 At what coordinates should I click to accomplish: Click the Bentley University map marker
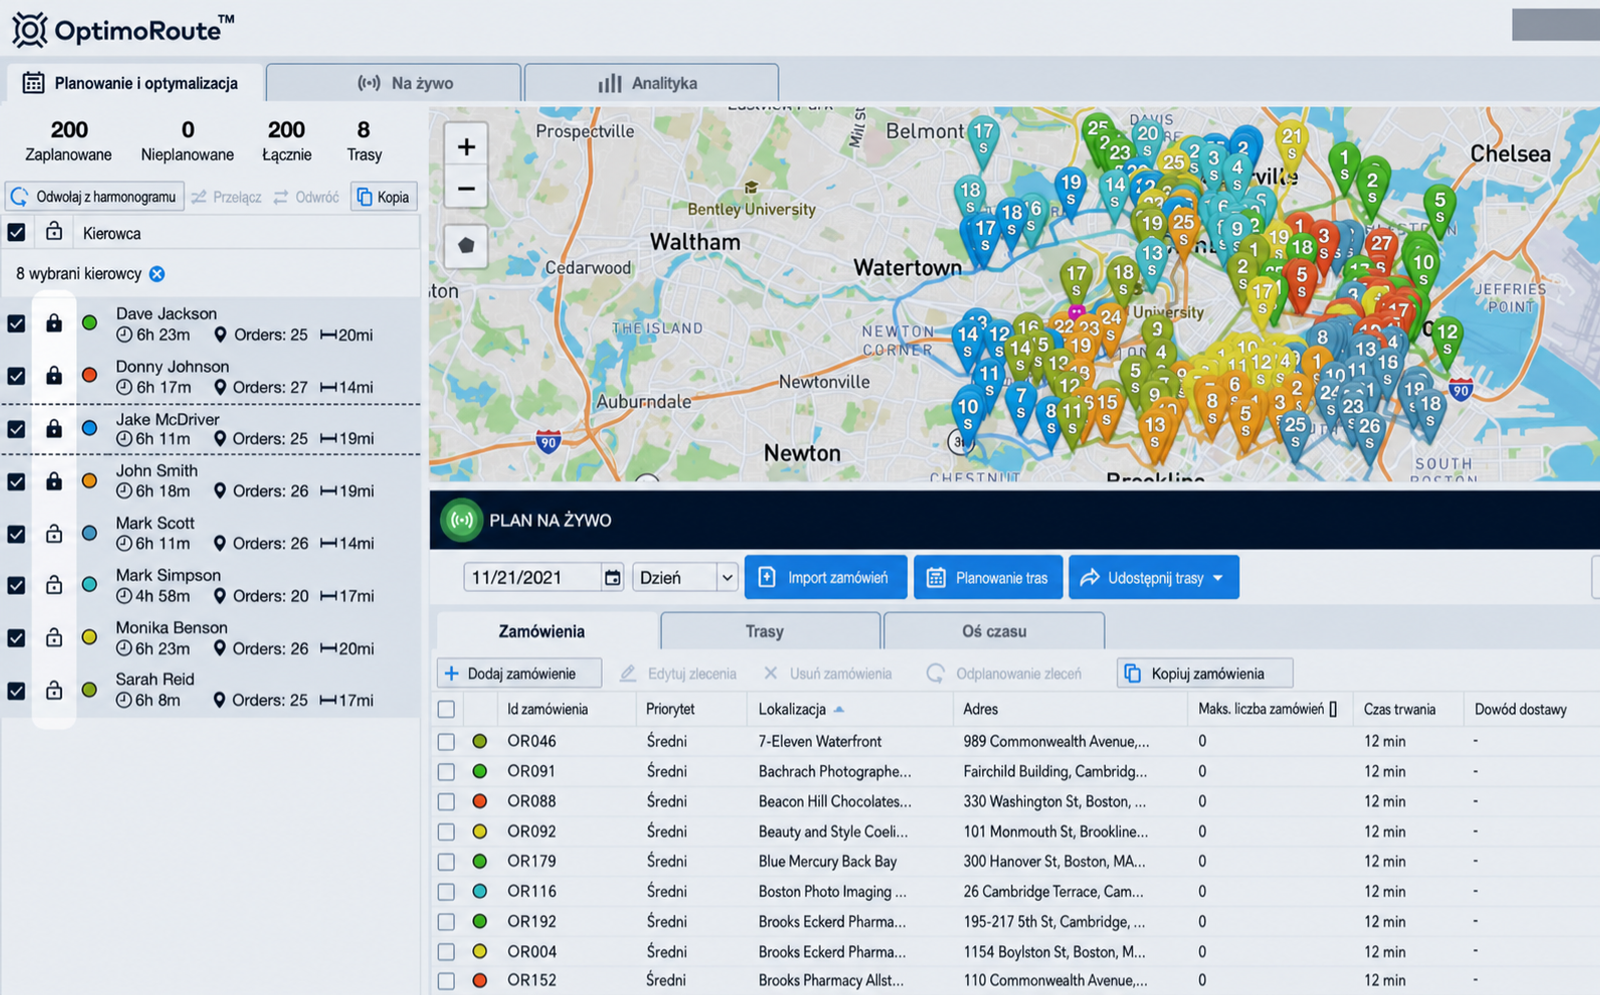(x=751, y=187)
